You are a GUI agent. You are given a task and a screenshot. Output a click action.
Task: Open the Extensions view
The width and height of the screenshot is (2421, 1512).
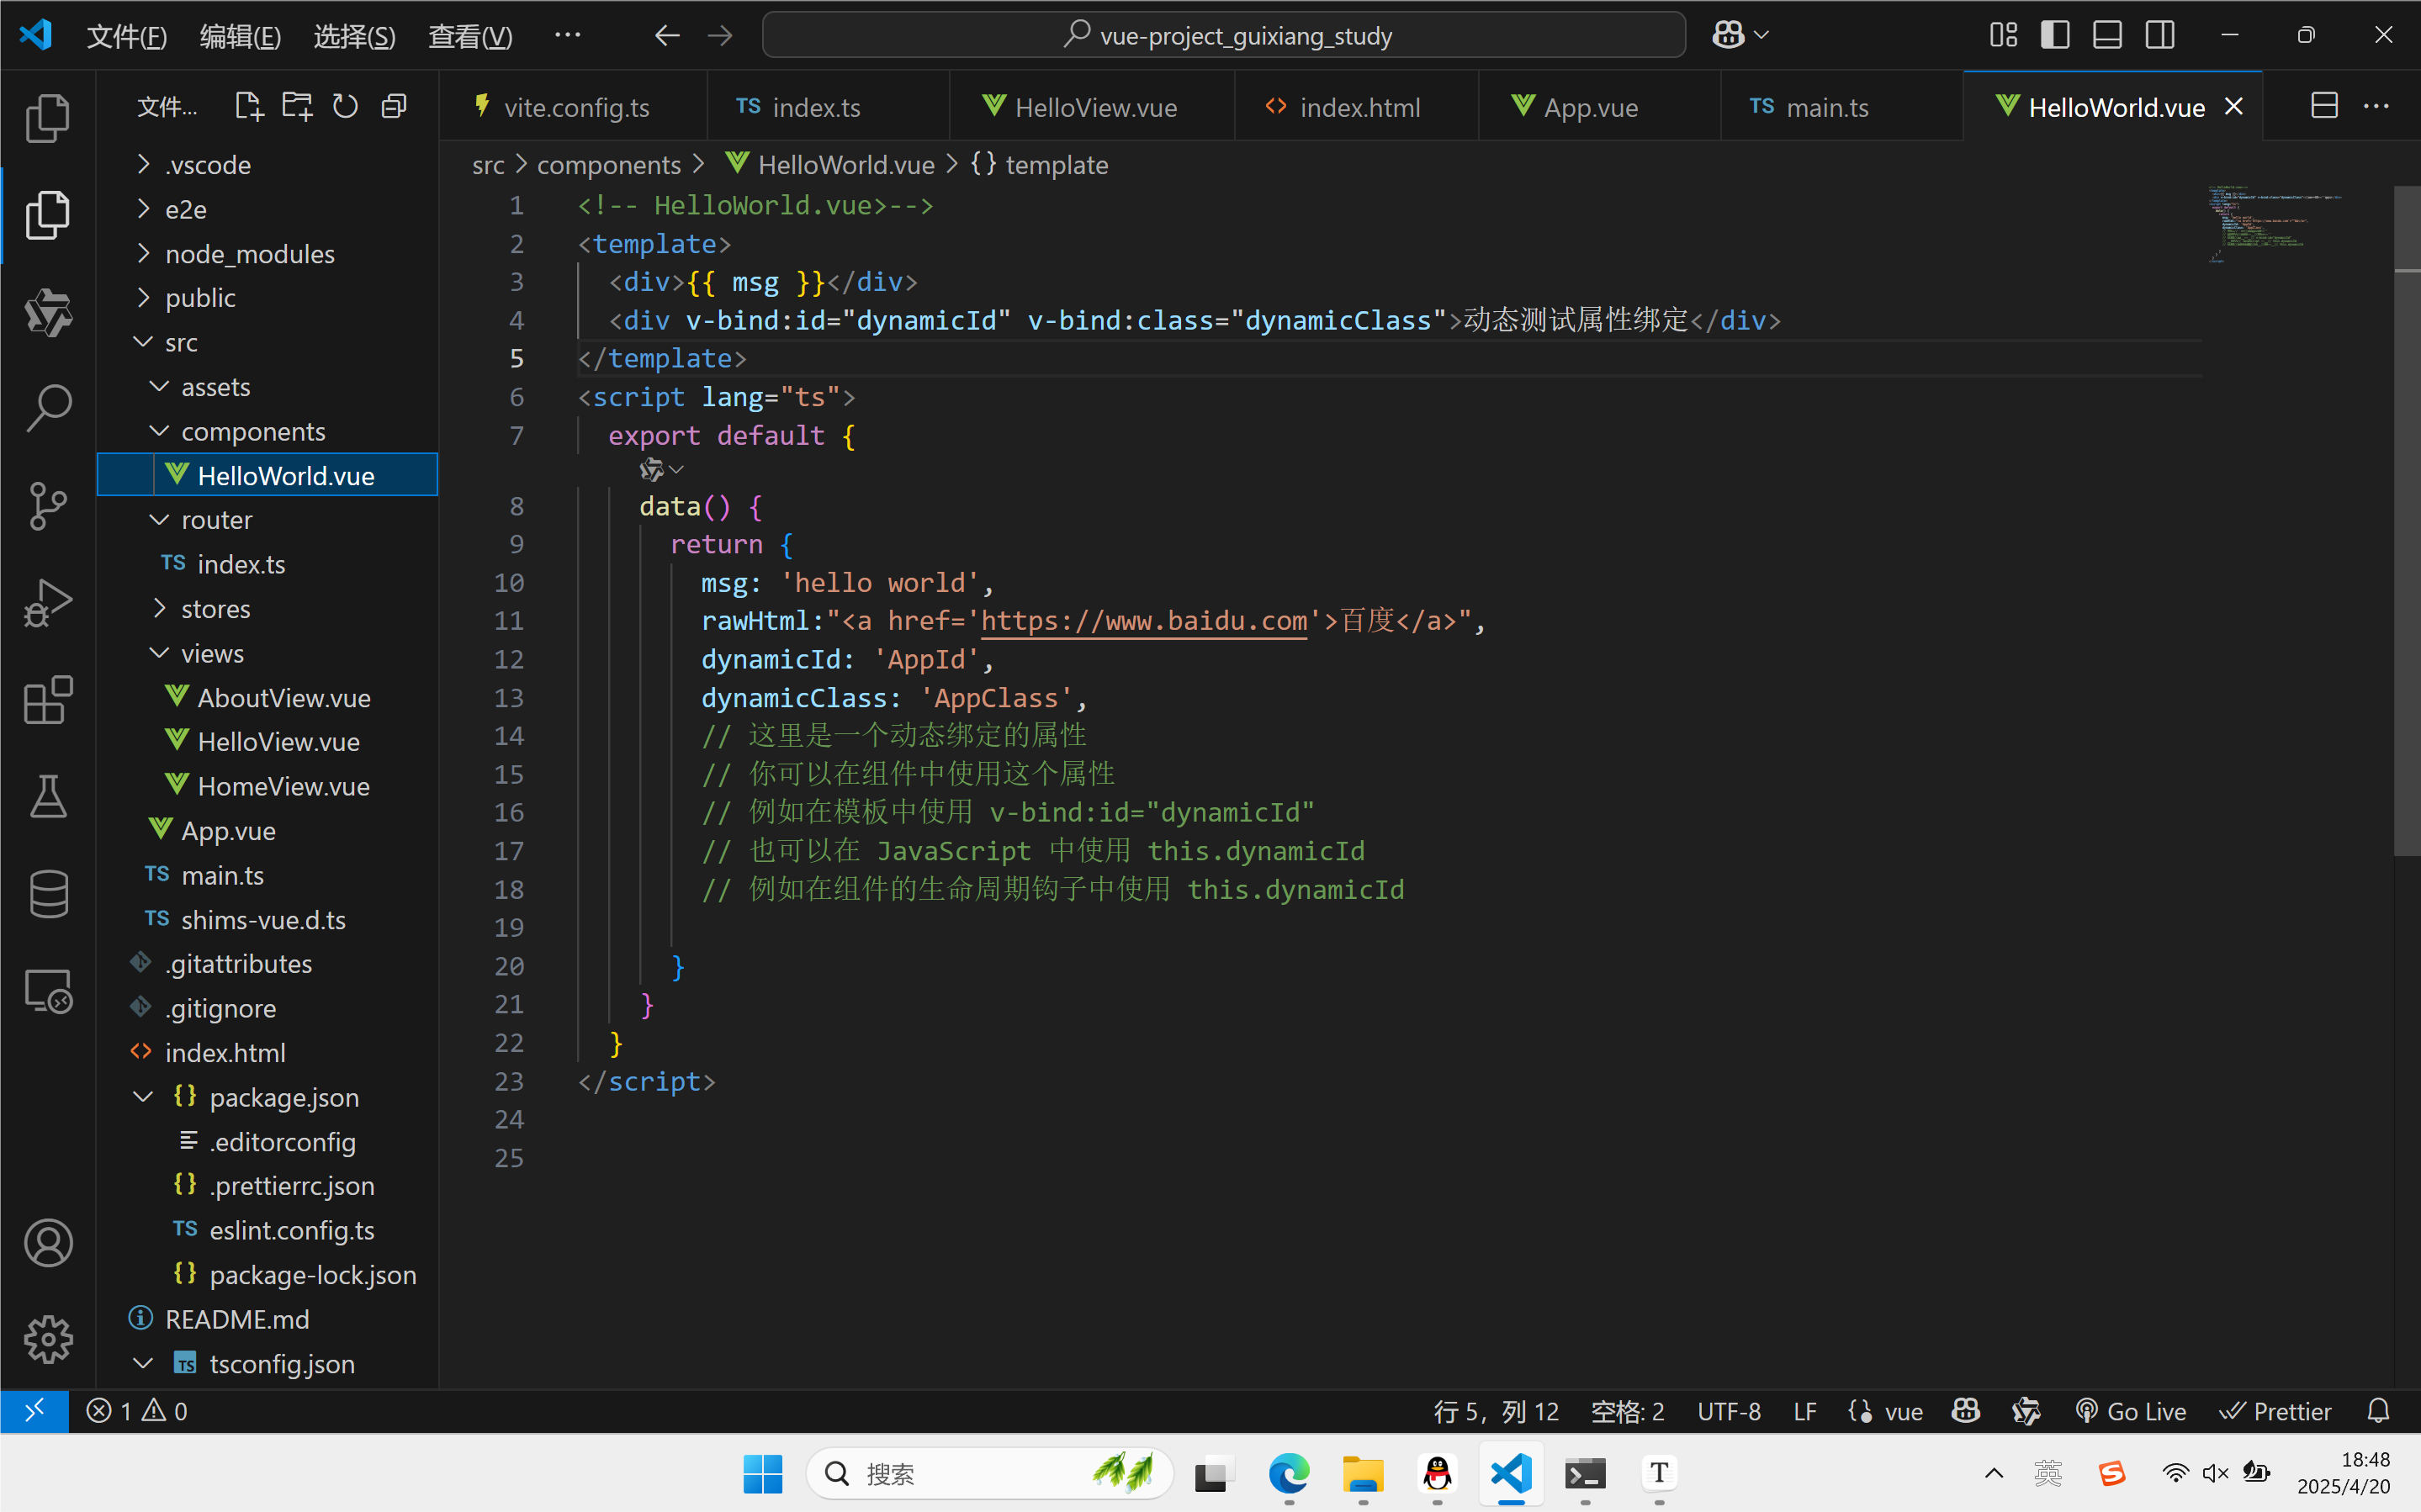pos(47,699)
